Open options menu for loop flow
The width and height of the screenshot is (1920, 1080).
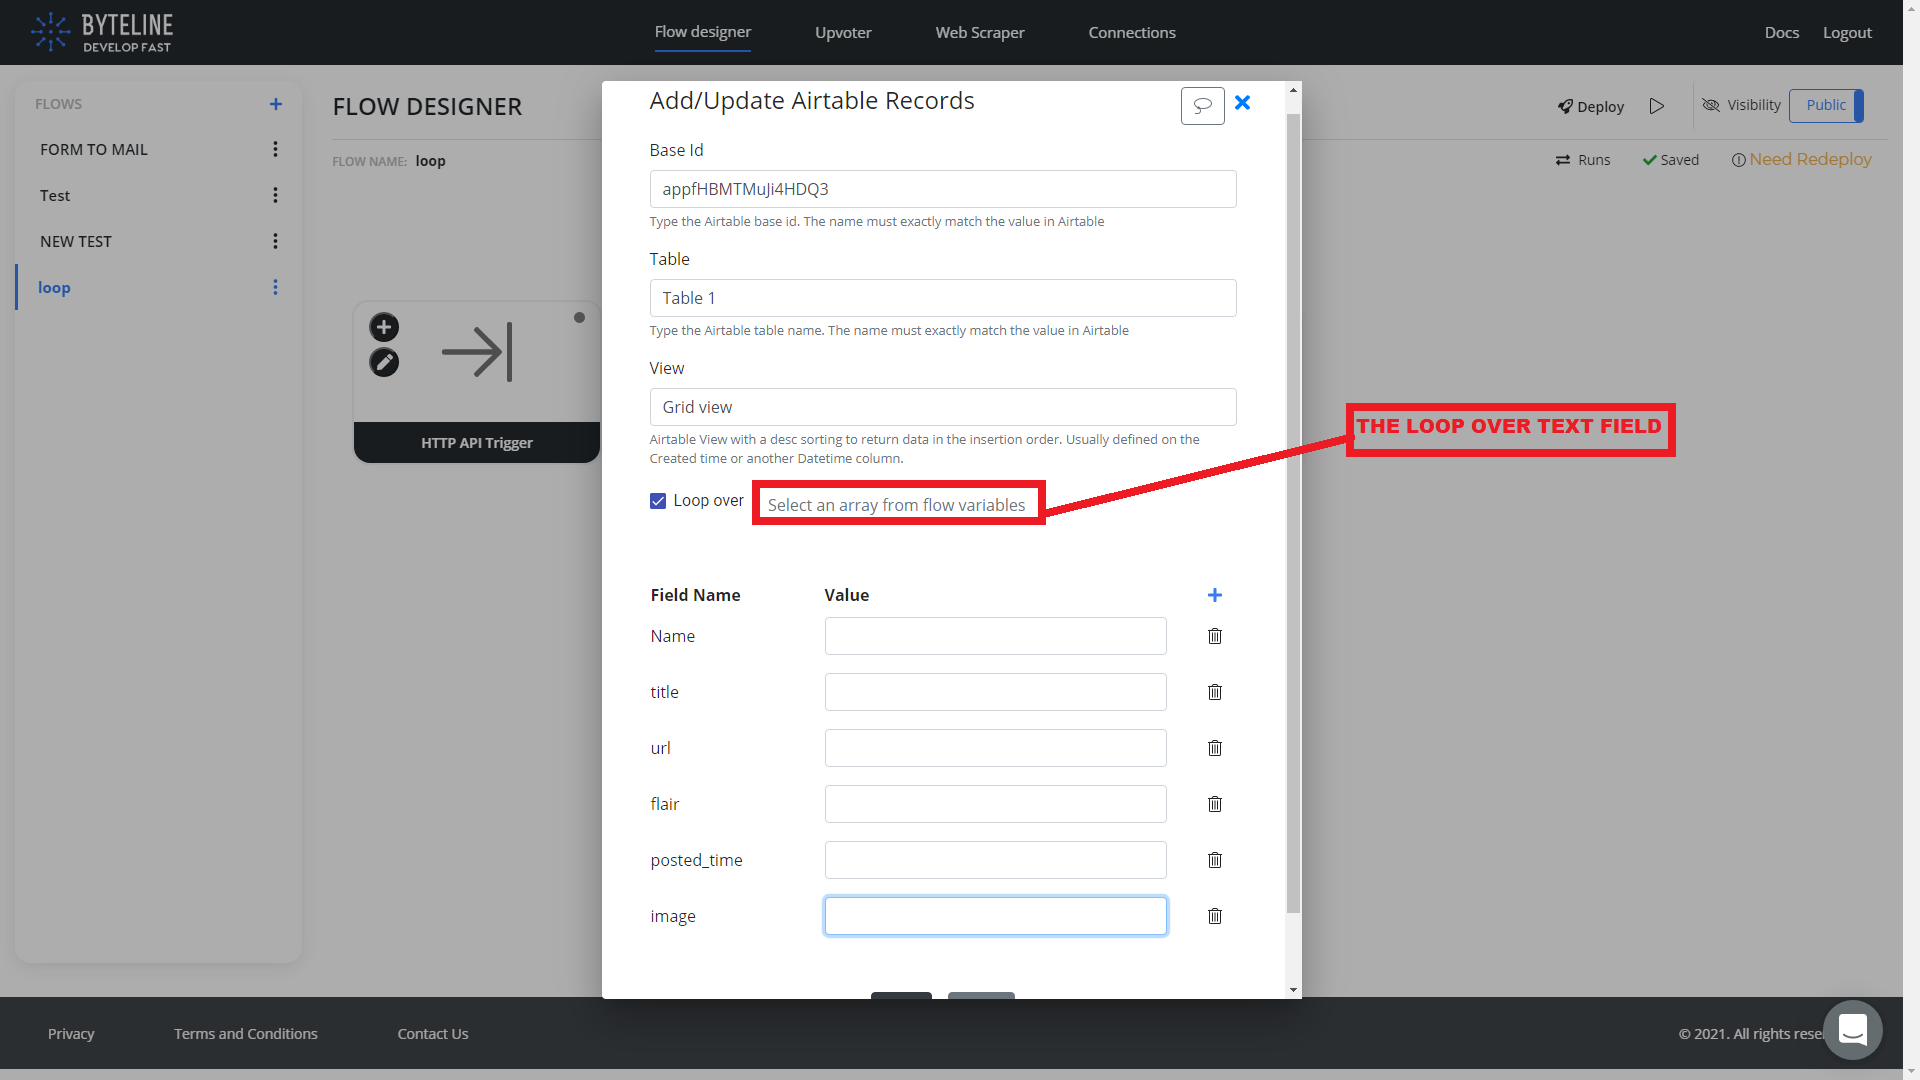pos(275,287)
